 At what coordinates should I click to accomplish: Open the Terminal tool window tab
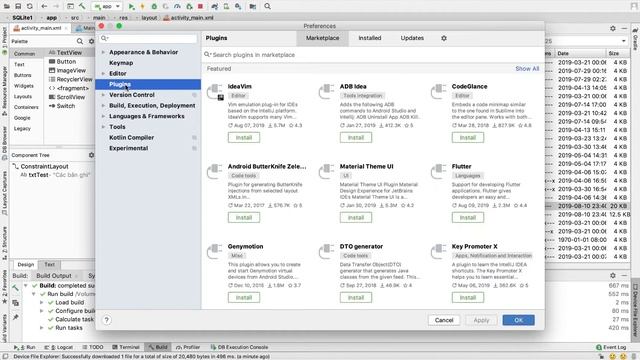coord(126,347)
